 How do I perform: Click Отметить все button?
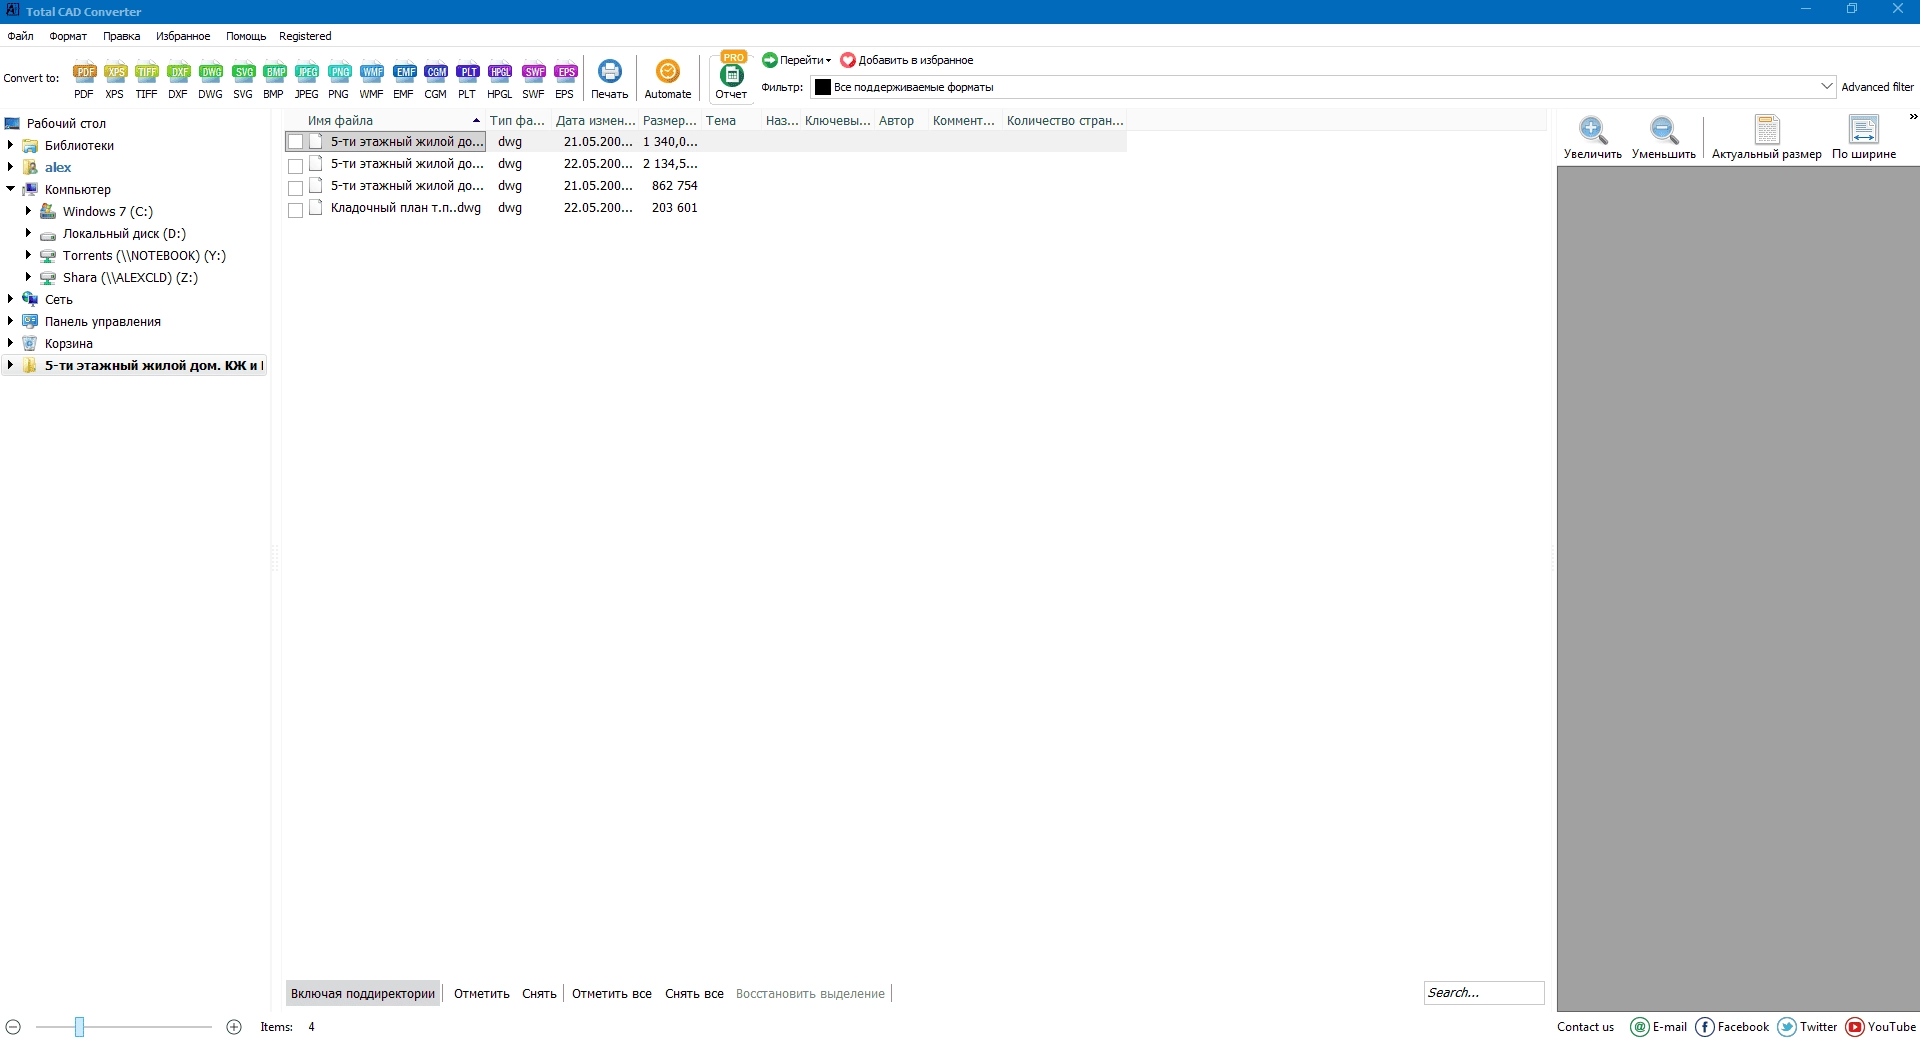point(612,993)
